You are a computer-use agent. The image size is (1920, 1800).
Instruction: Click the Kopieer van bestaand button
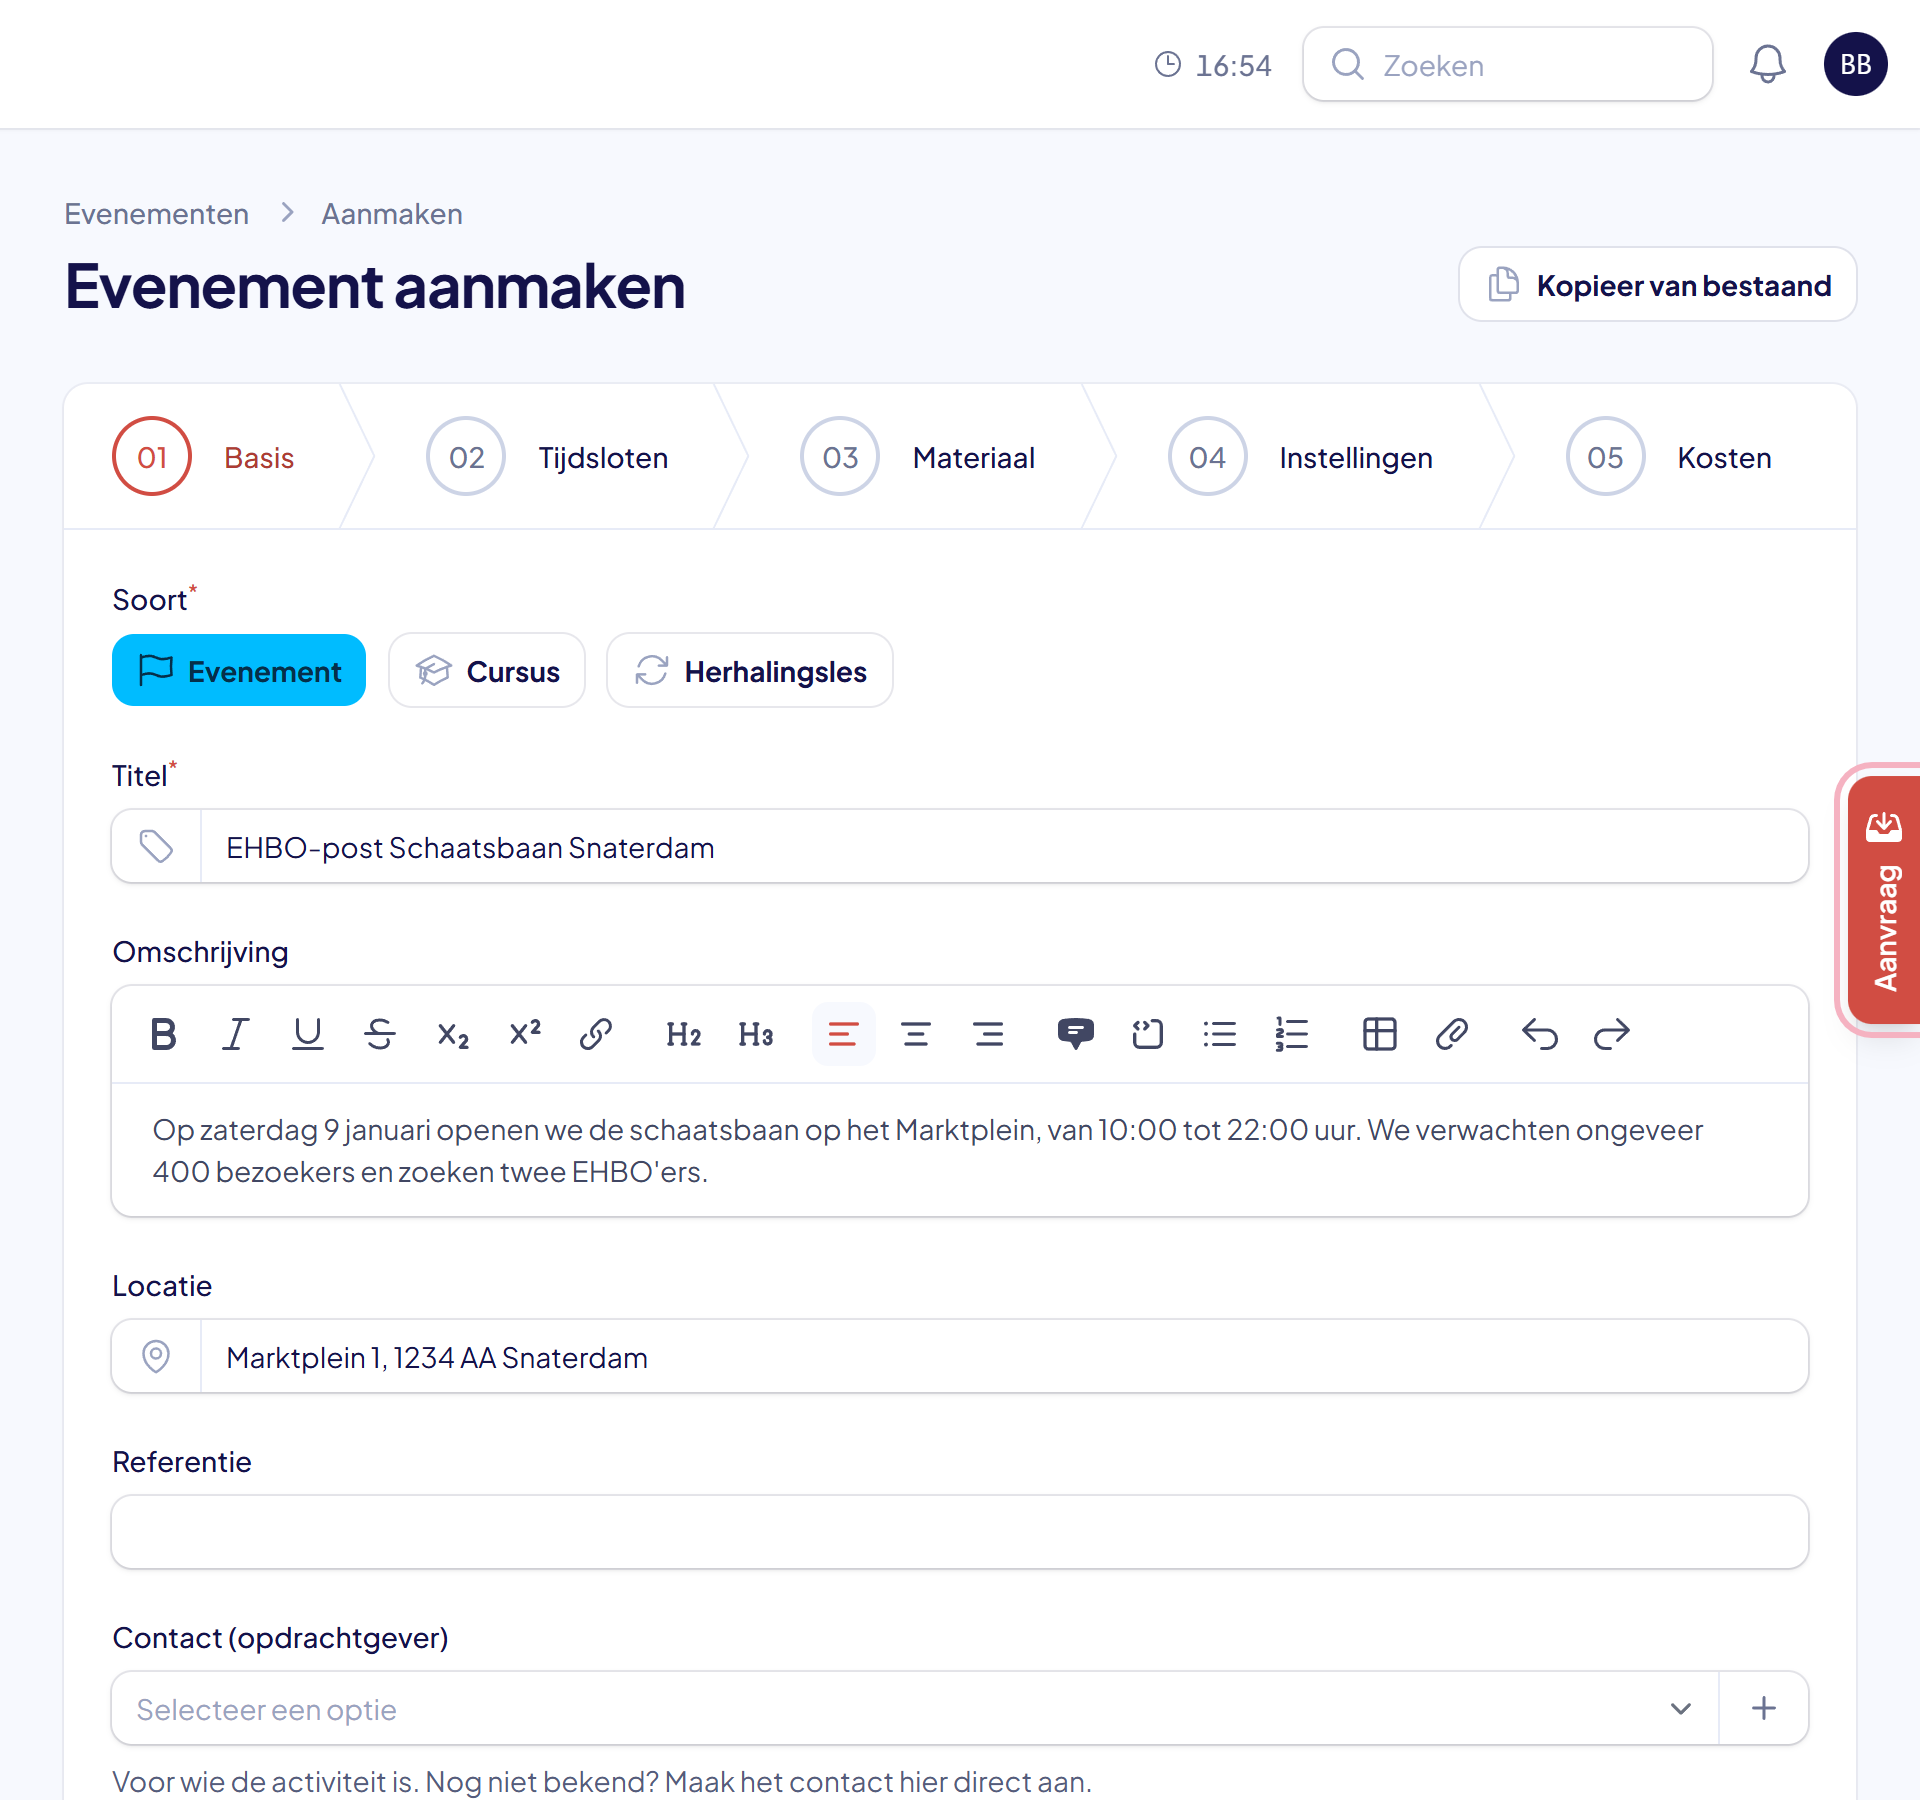(x=1658, y=285)
